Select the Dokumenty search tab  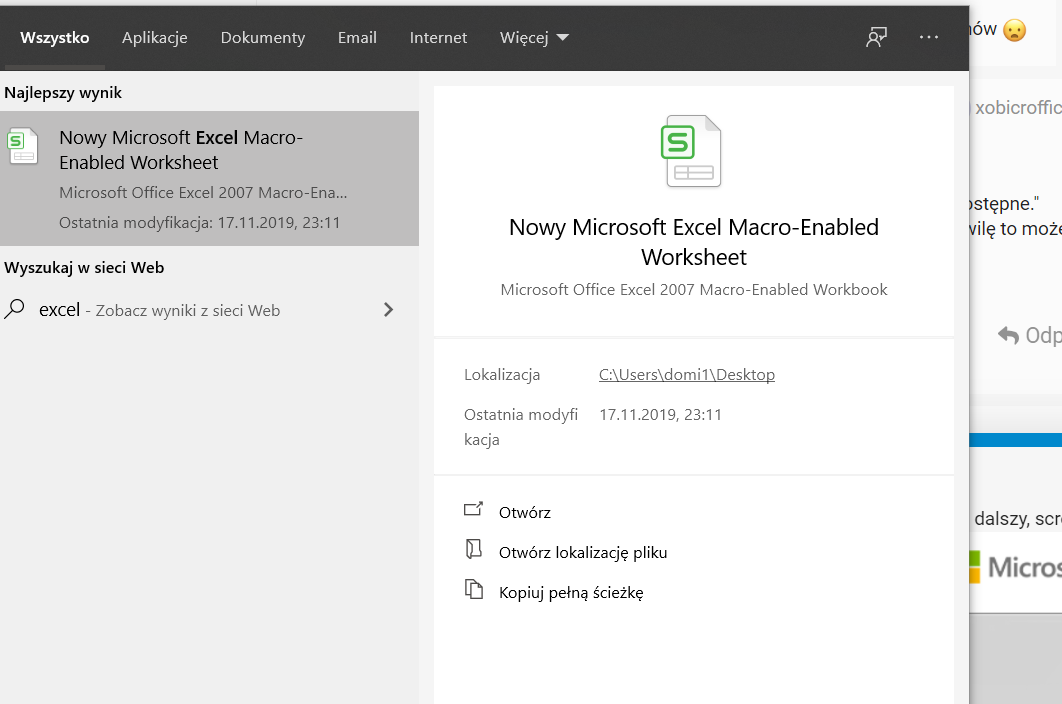(263, 37)
